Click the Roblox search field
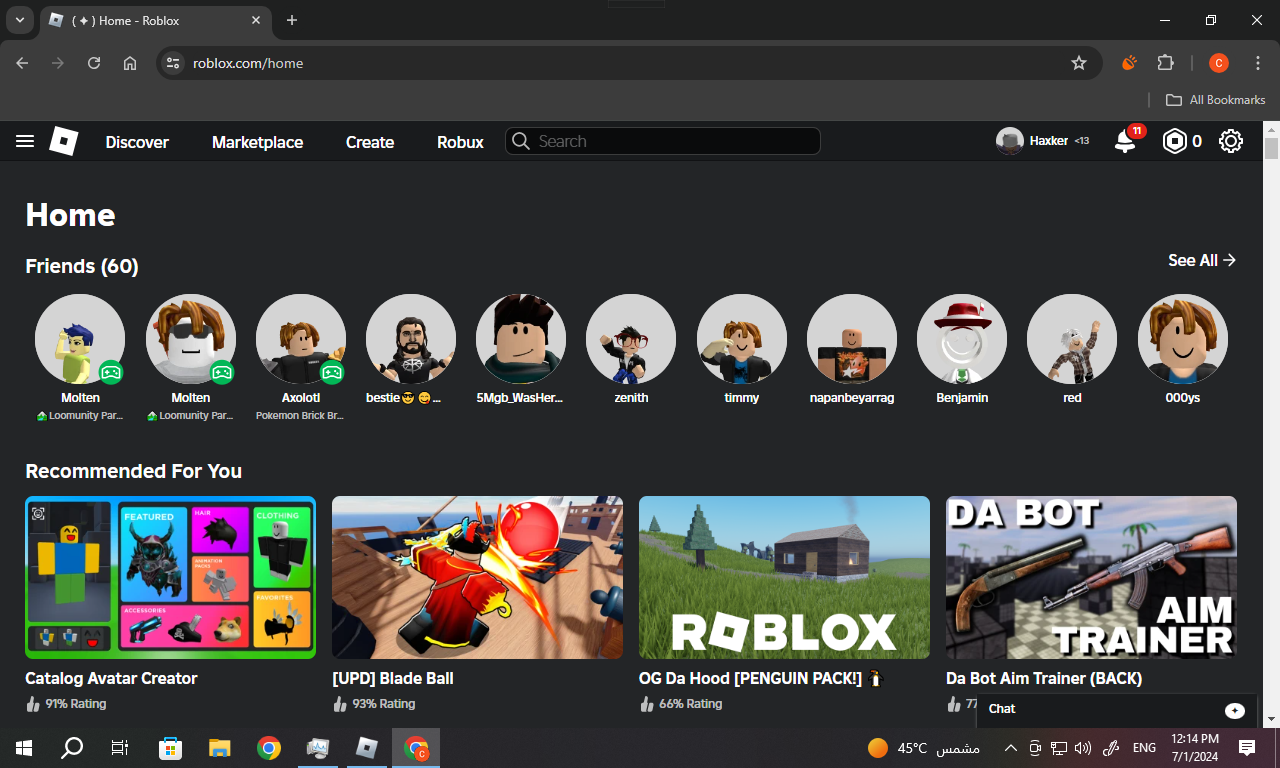The height and width of the screenshot is (768, 1280). 663,141
